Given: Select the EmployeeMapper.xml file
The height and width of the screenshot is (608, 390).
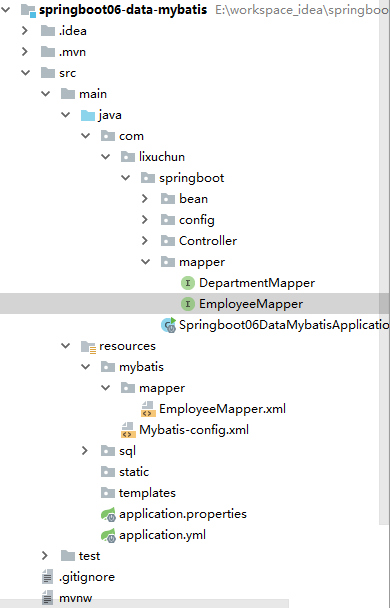Looking at the screenshot, I should pos(222,409).
